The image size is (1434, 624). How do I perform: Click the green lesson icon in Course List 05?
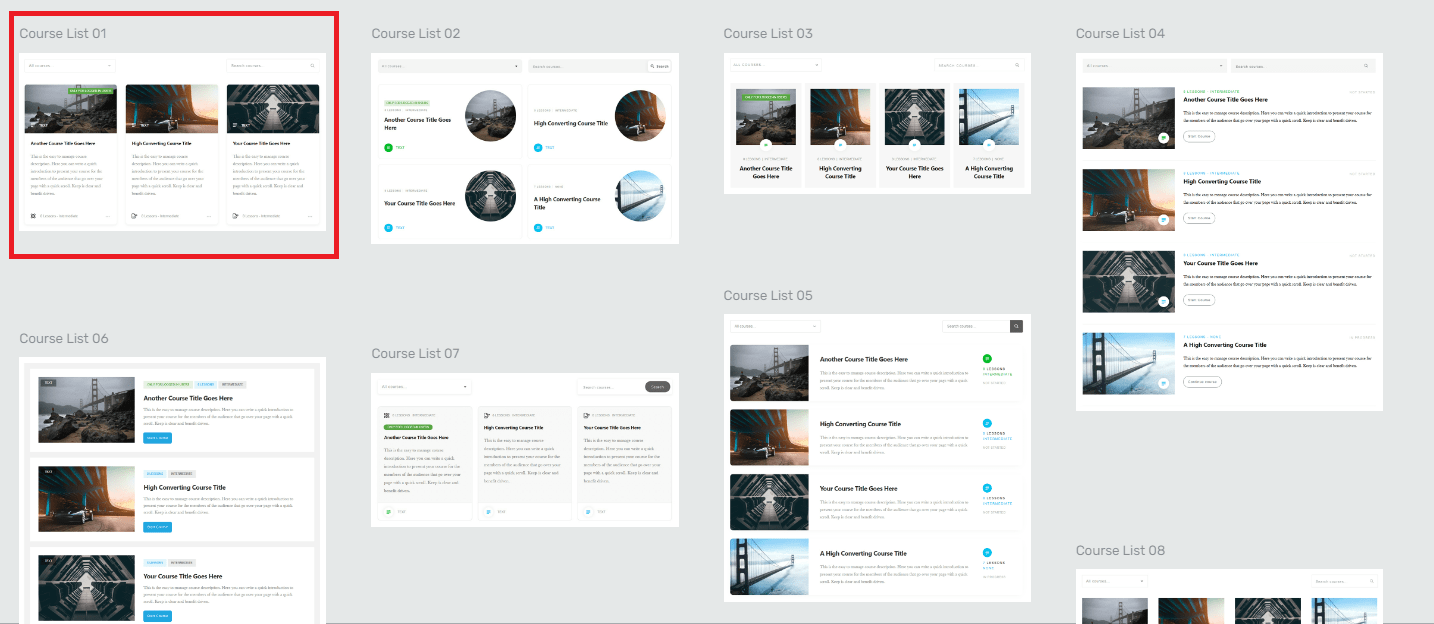coord(987,358)
